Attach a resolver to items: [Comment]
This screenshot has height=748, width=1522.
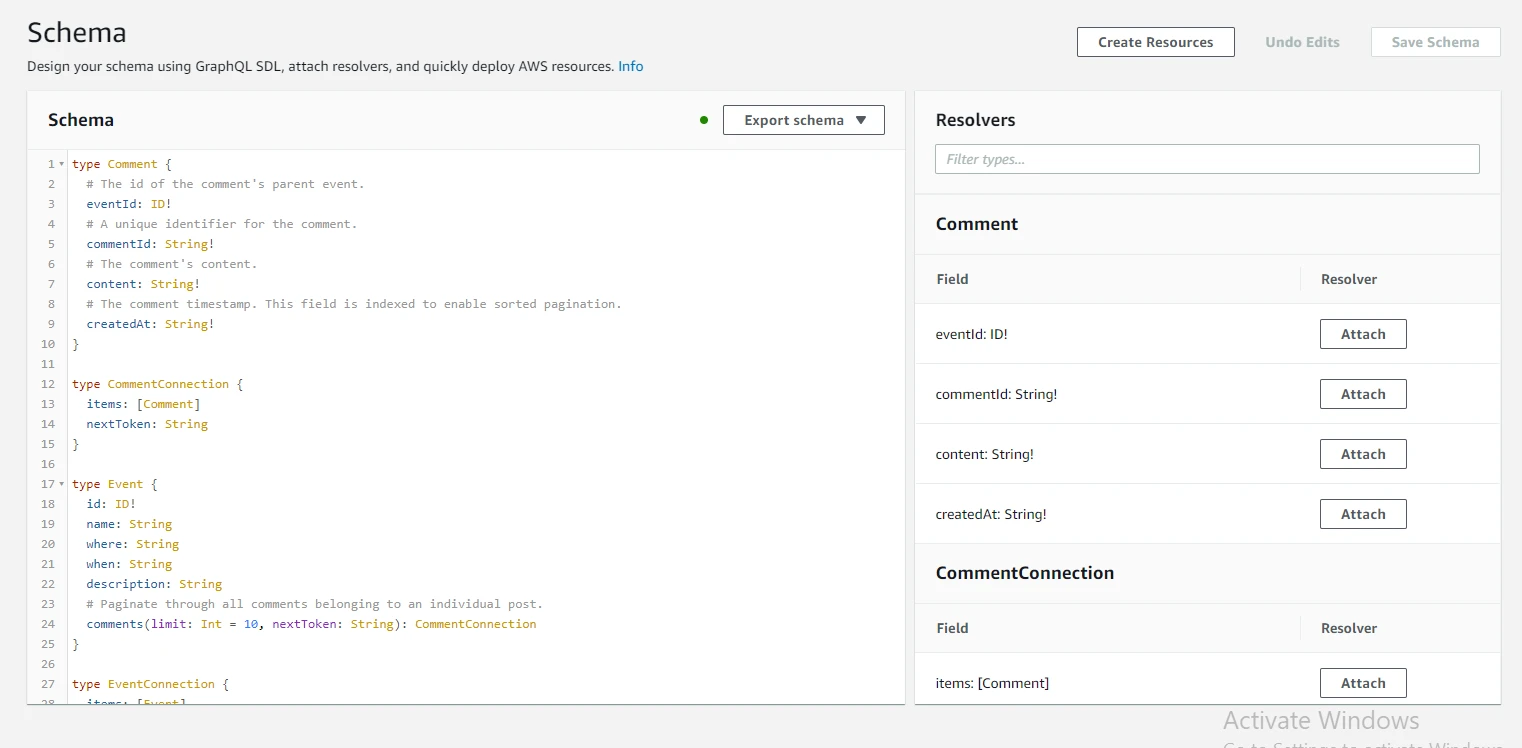pyautogui.click(x=1362, y=683)
